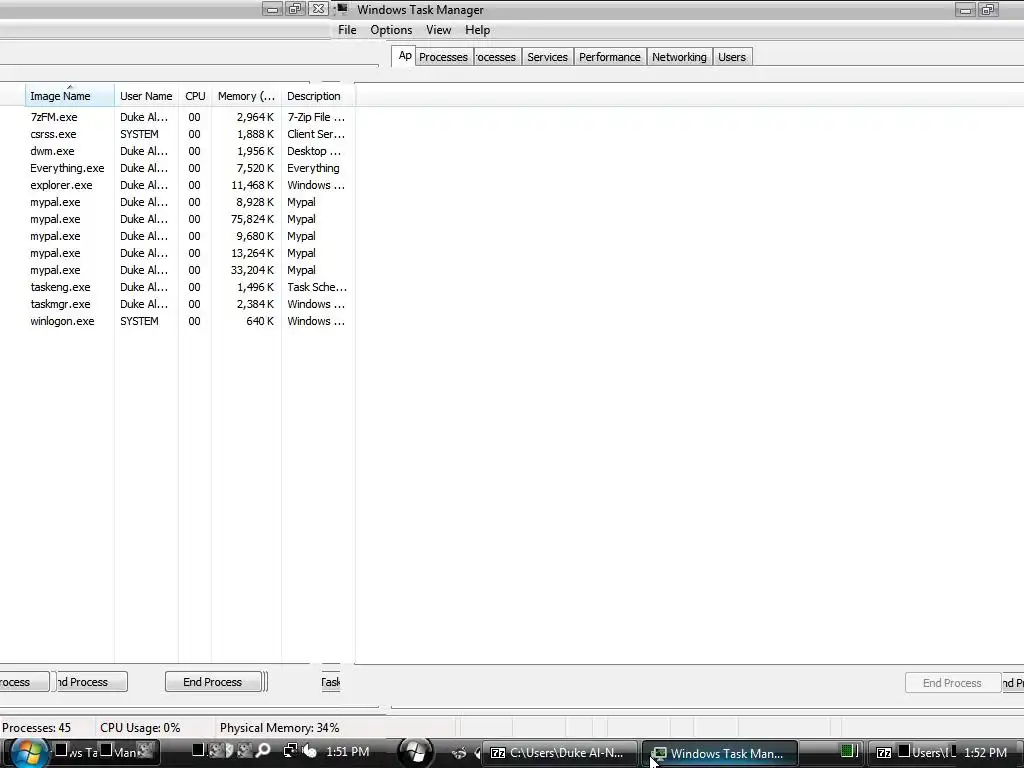Switch to the Networking tab

(x=679, y=57)
